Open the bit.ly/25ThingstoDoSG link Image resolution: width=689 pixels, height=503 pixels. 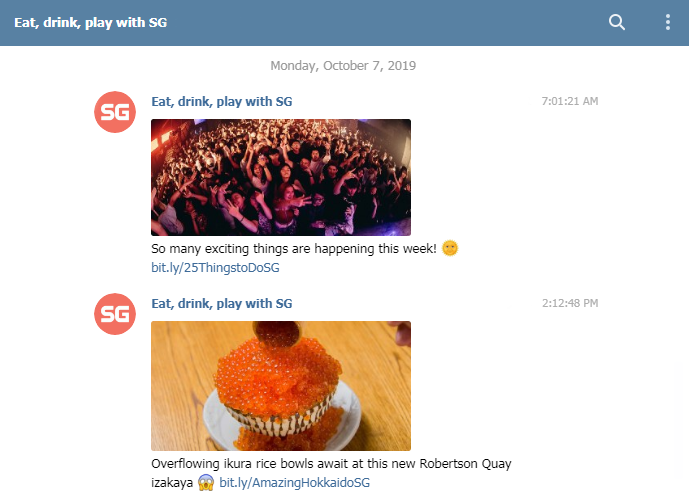coord(215,268)
